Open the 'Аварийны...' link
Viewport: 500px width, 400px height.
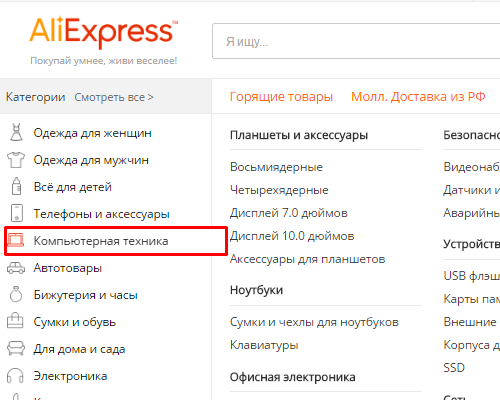[471, 213]
